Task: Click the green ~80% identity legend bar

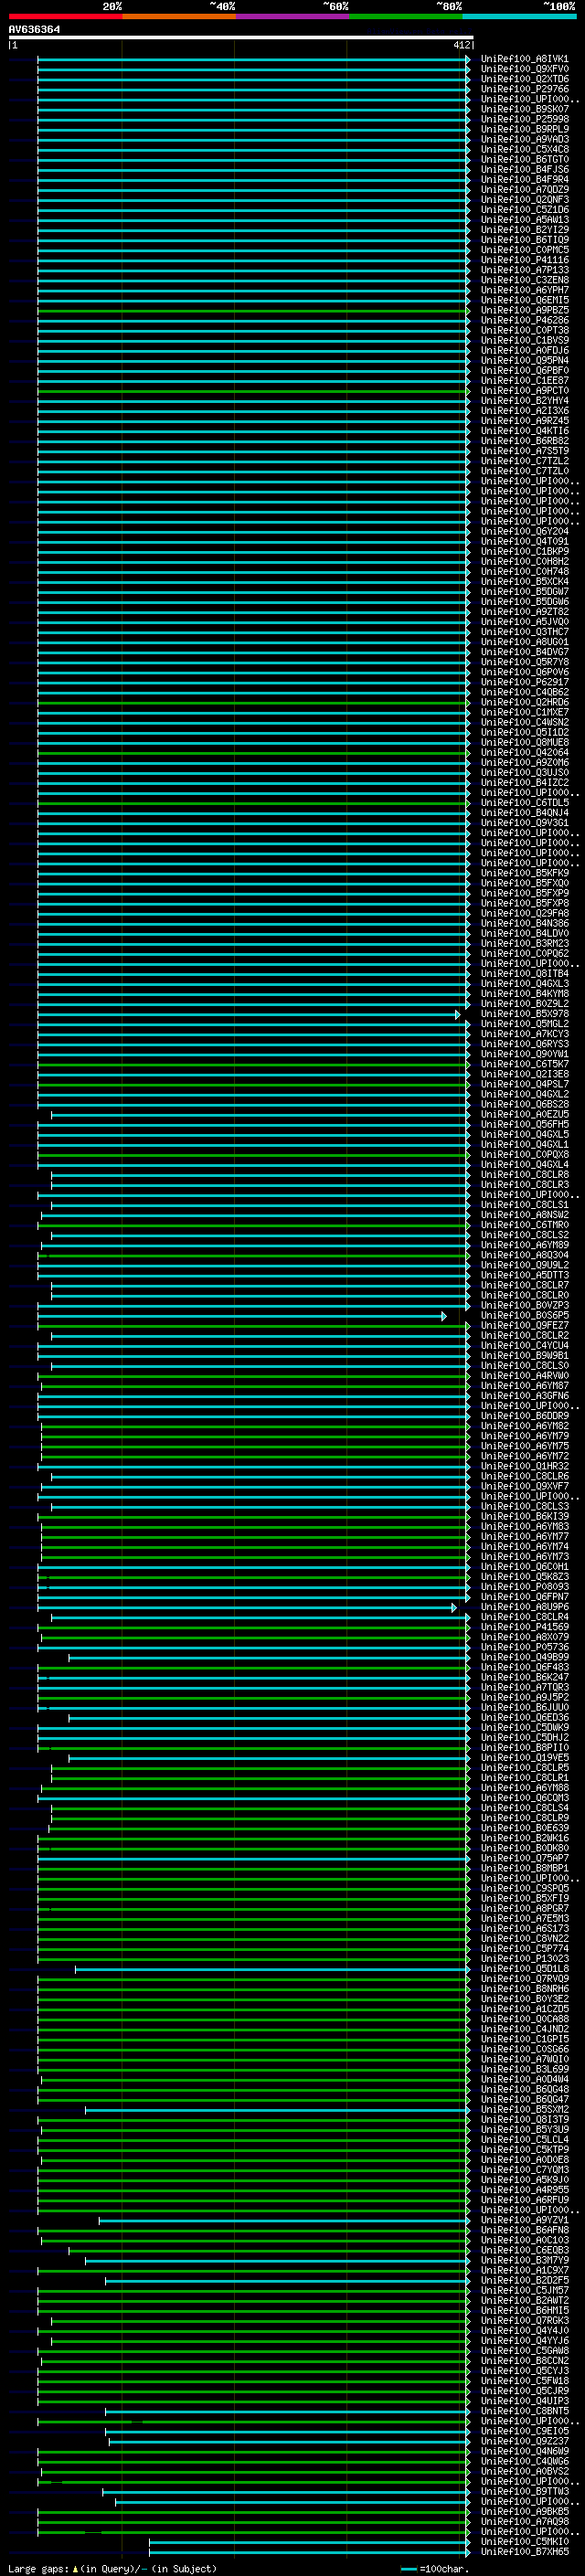Action: (406, 16)
